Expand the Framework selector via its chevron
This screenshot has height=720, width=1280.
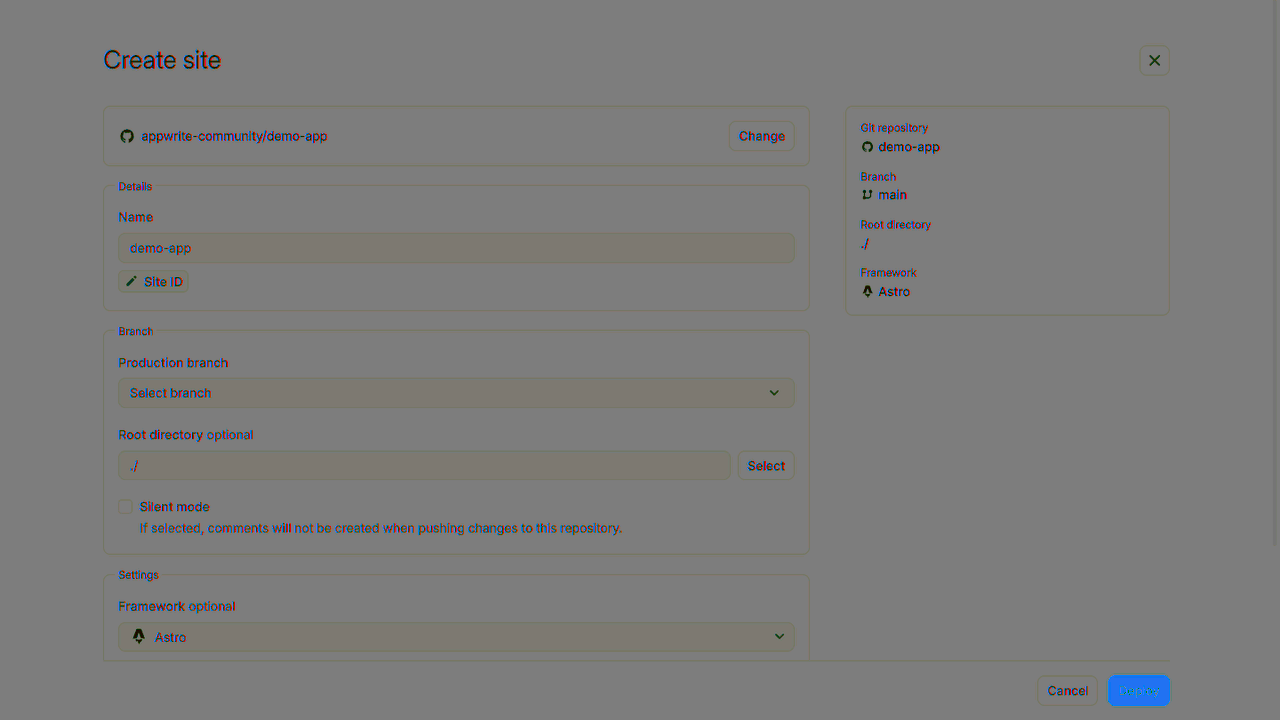(779, 636)
